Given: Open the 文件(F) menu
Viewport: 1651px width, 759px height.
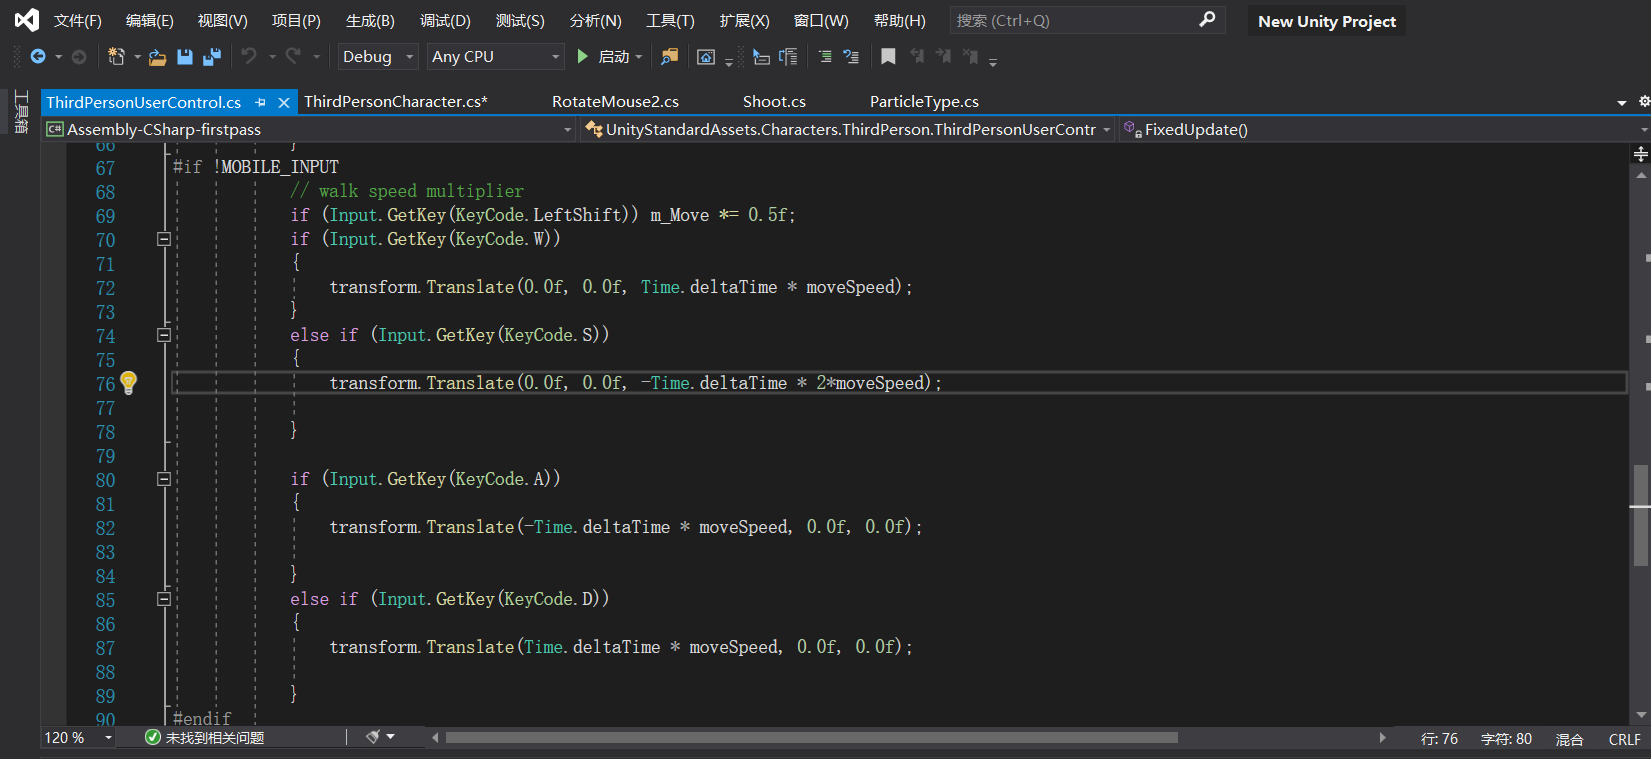Looking at the screenshot, I should point(78,21).
